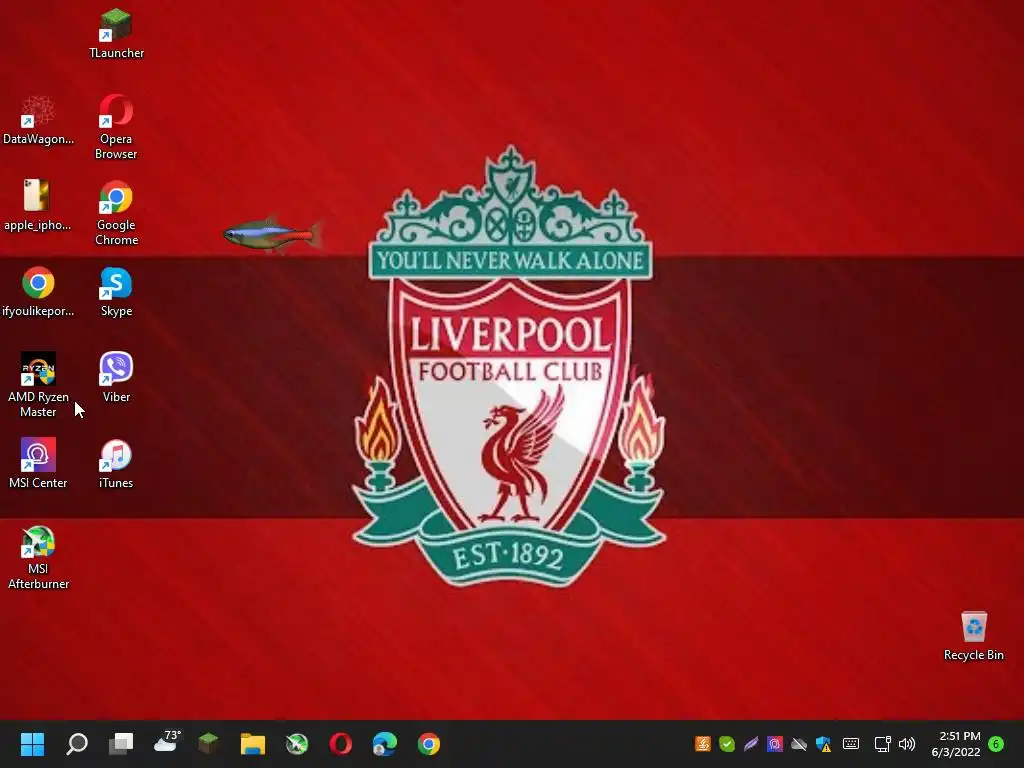Open File Explorer from the taskbar
This screenshot has height=768, width=1024.
253,744
